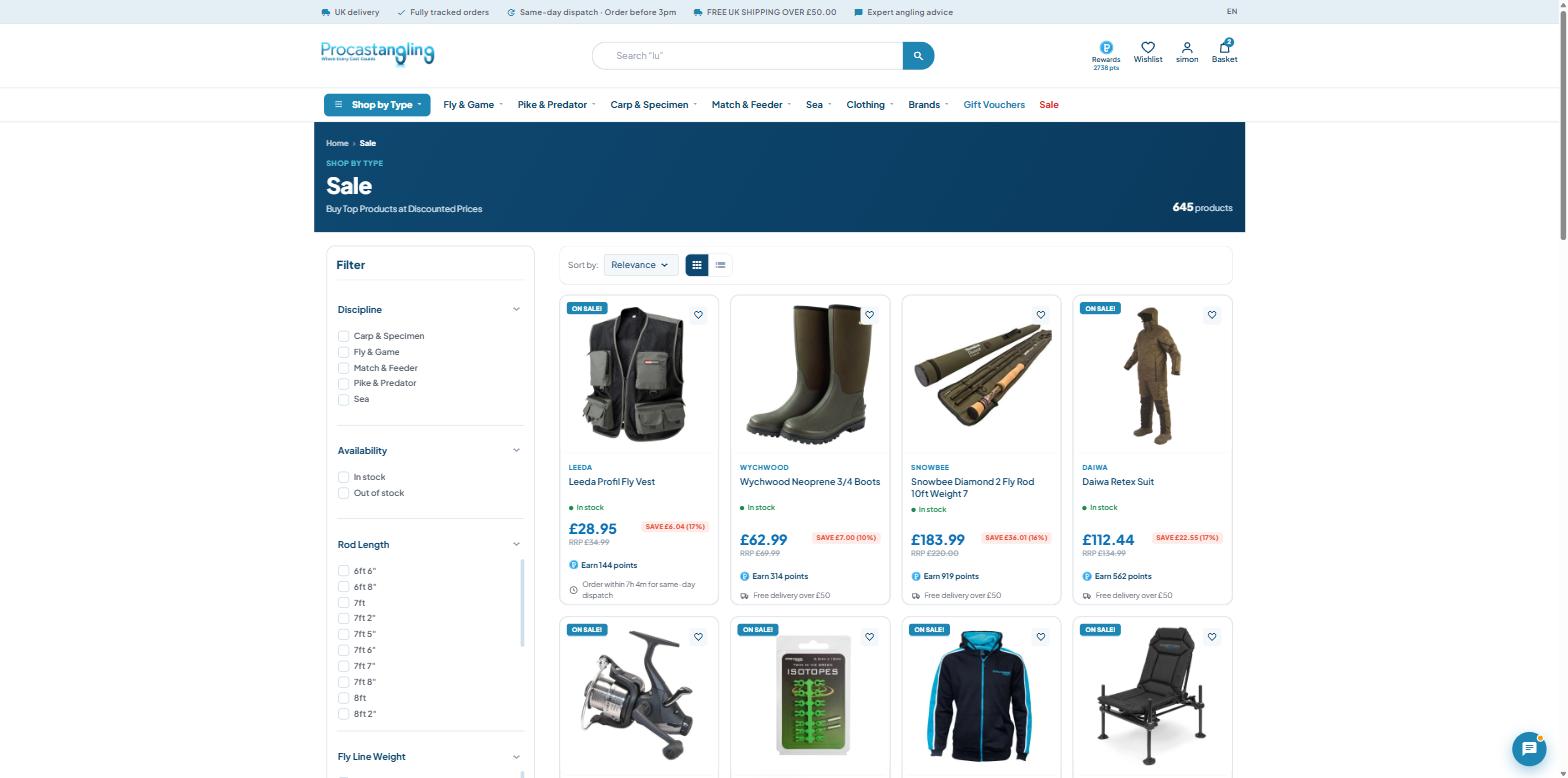Open the feeder chair product image
The width and height of the screenshot is (1568, 778).
coord(1152,696)
